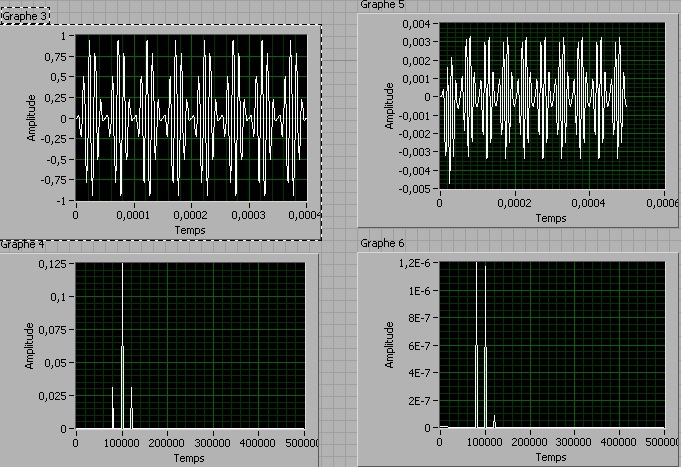Click the Temps axis label of Graphe 4
The width and height of the screenshot is (681, 467).
click(x=189, y=458)
